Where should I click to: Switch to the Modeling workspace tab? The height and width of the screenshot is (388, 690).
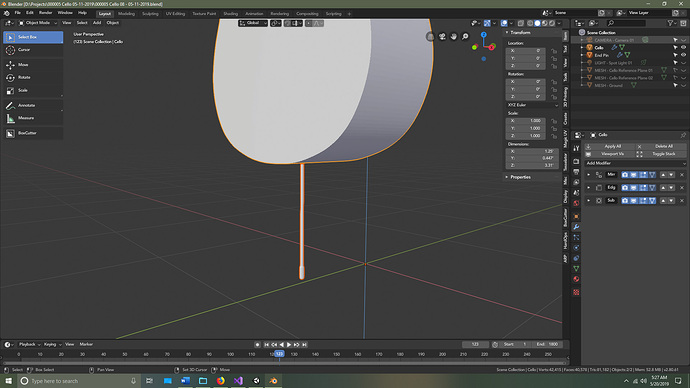click(126, 14)
